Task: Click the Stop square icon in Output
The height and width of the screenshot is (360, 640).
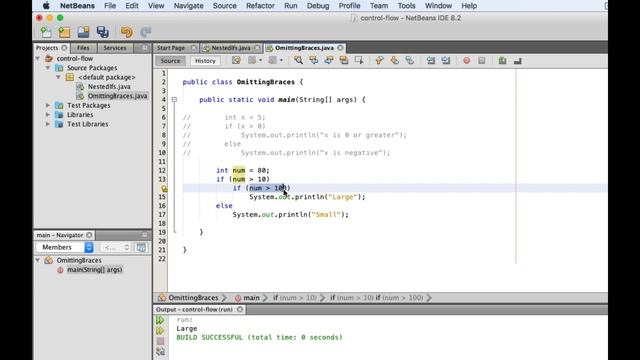Action: point(160,341)
